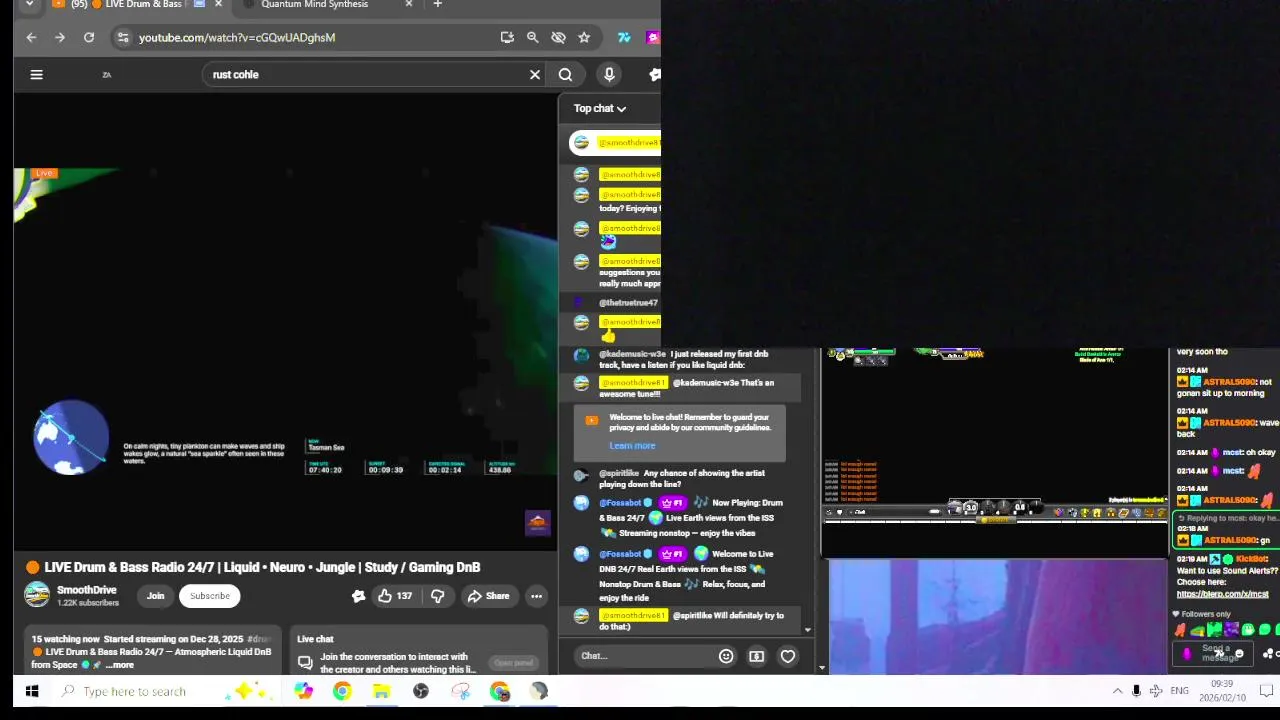
Task: Click the install/cast screen icon in address bar
Action: tap(507, 37)
